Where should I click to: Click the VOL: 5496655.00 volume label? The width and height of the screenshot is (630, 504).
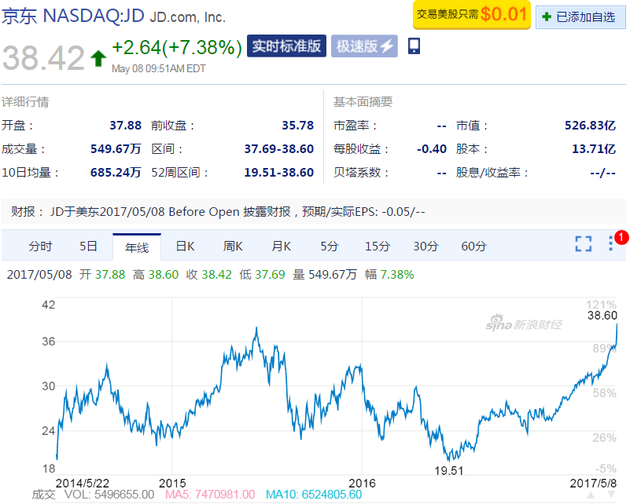[109, 494]
